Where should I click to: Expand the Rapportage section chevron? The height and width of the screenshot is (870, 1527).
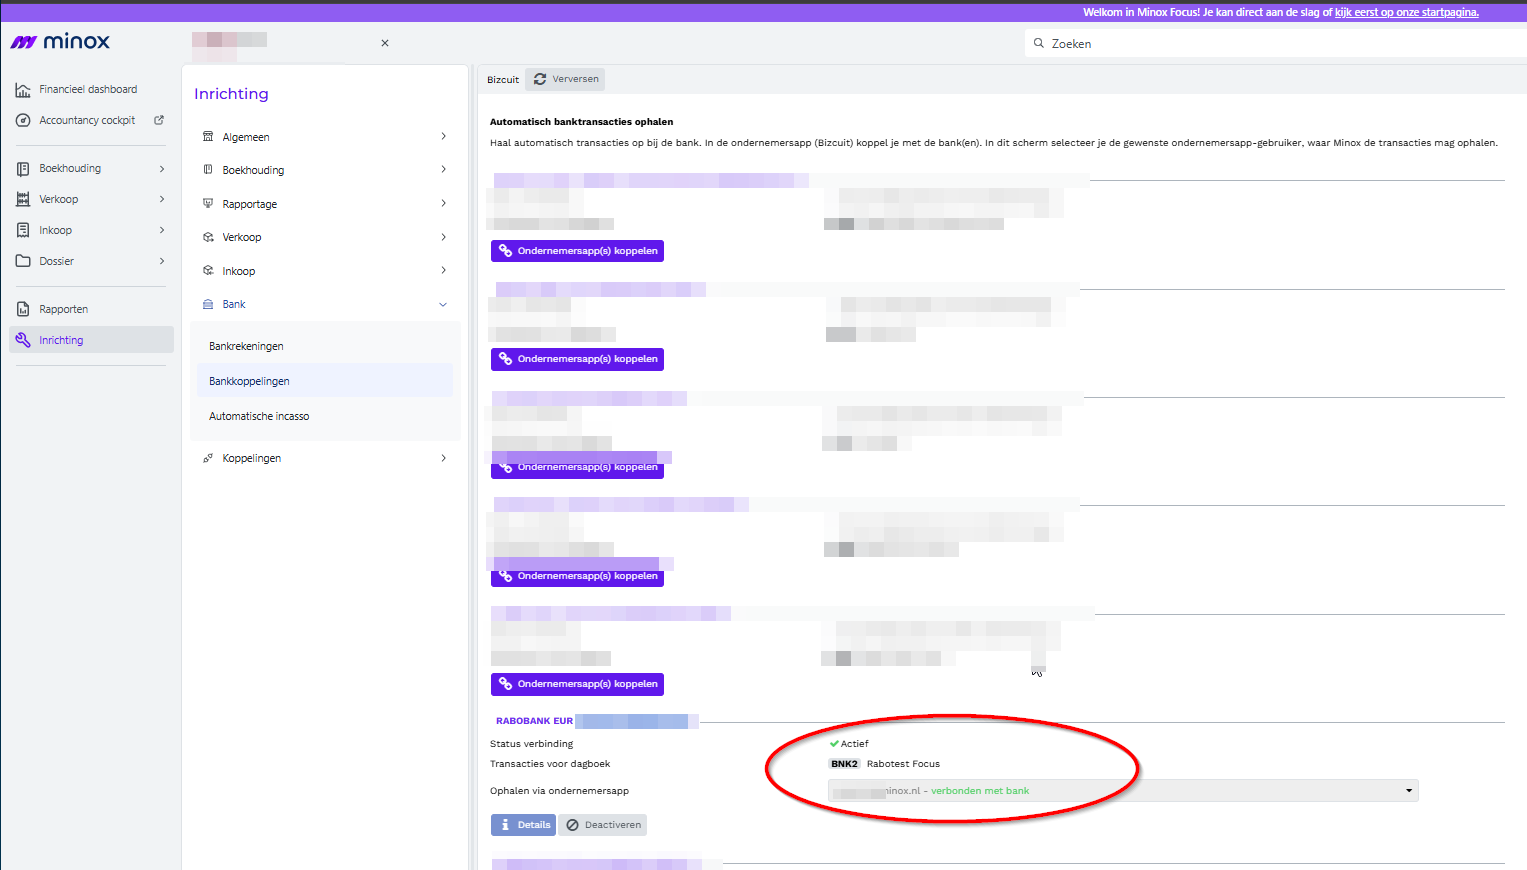tap(443, 203)
